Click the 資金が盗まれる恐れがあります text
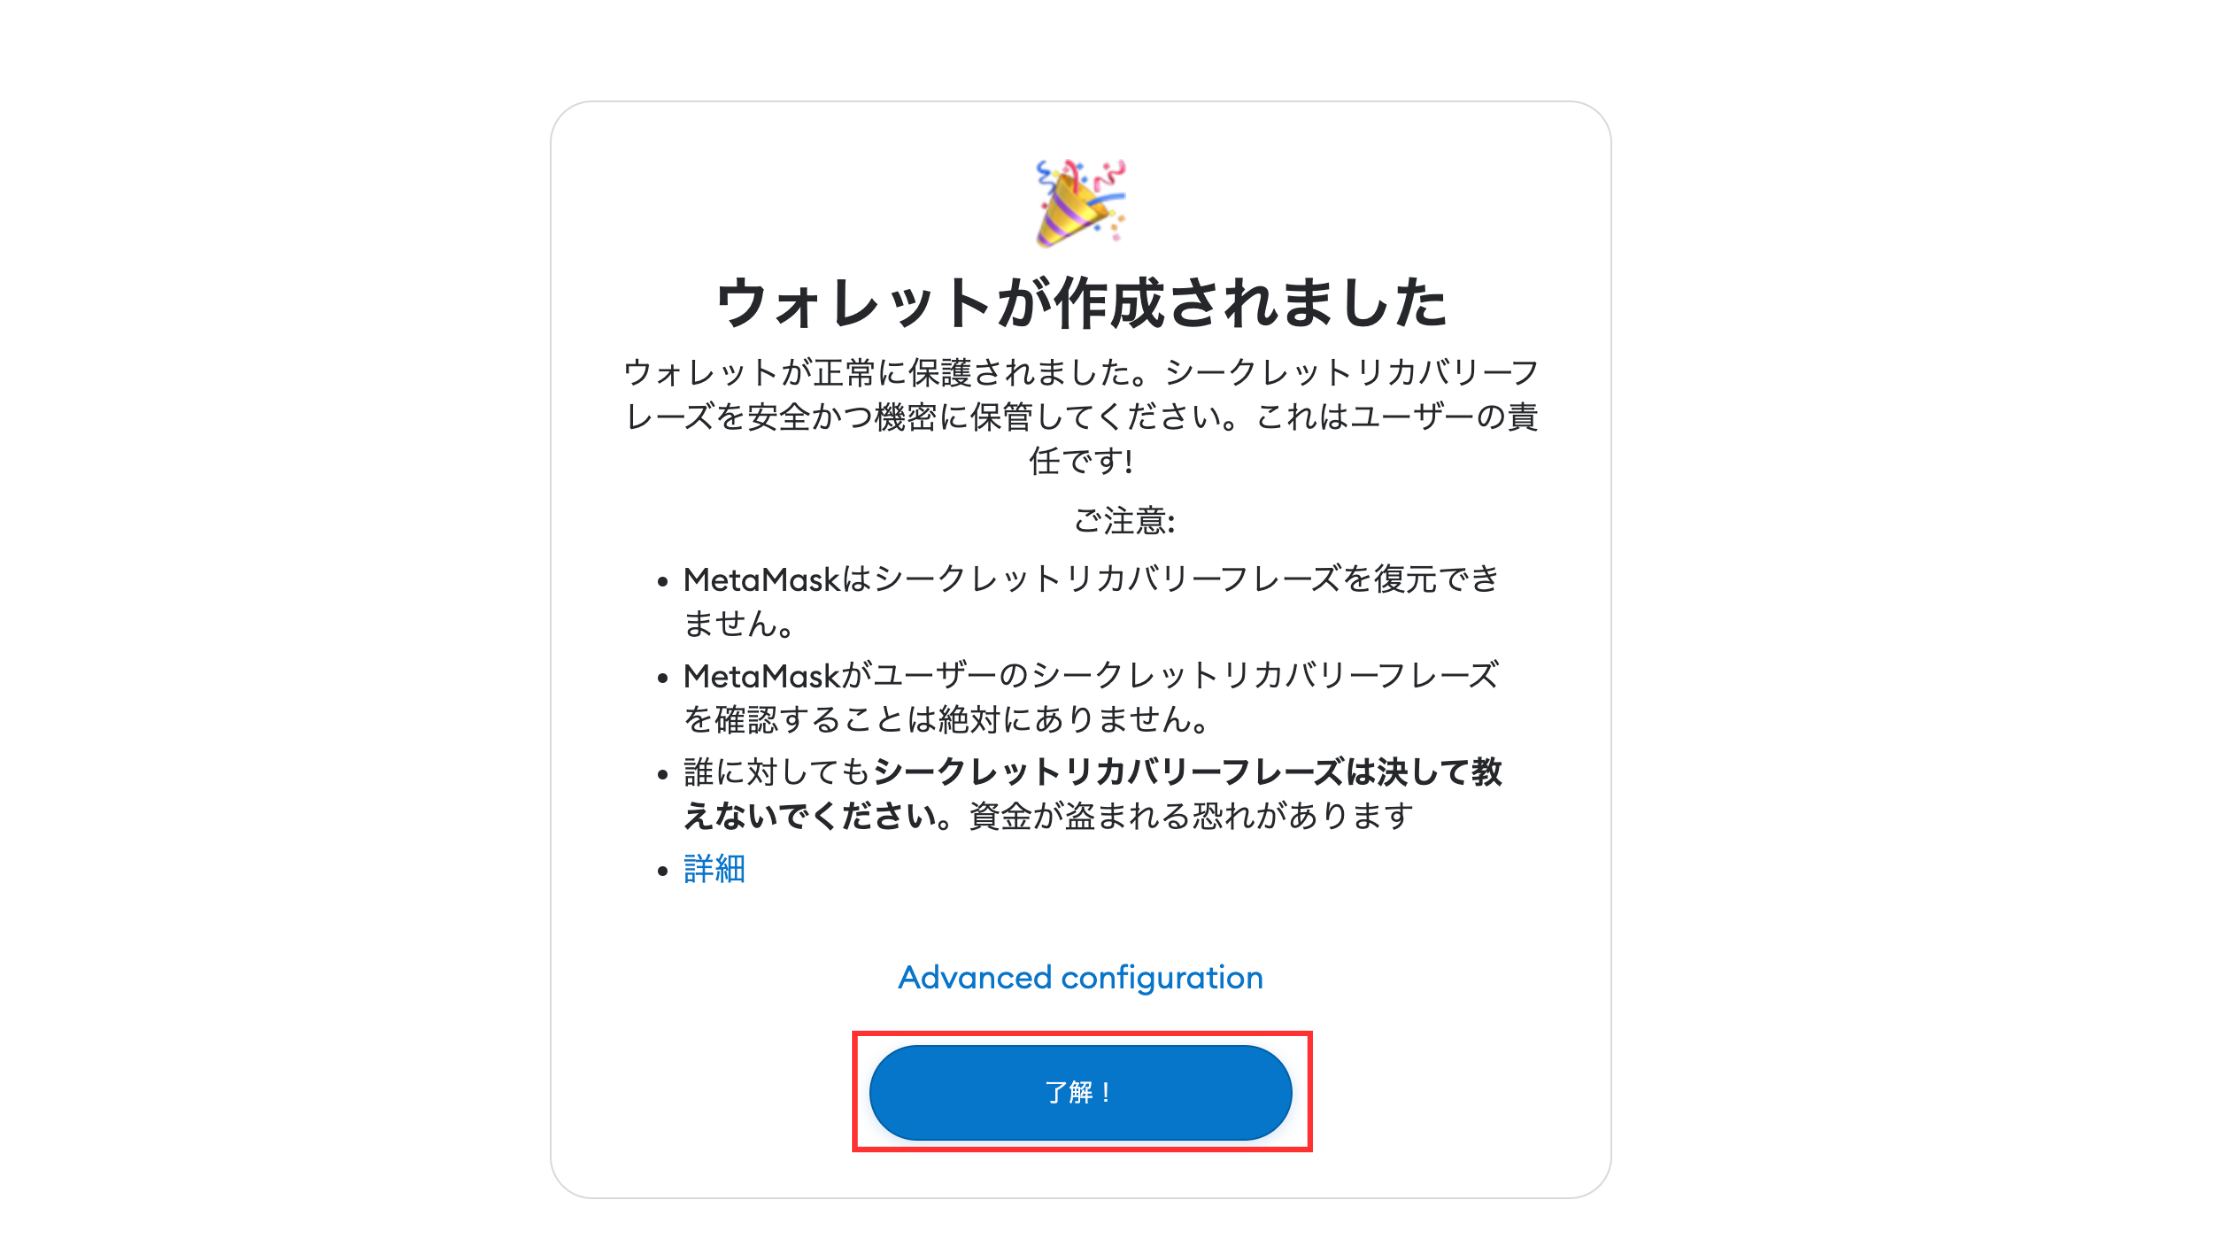 [1191, 816]
